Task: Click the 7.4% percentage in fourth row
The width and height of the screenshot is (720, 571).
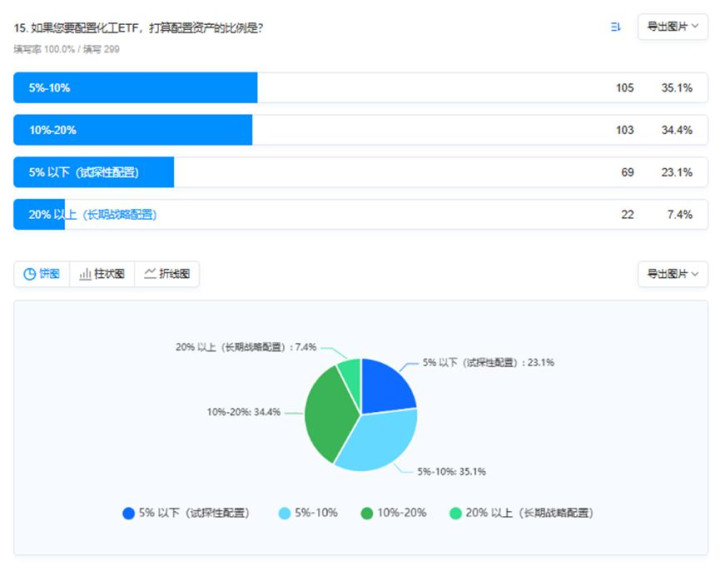Action: [680, 214]
